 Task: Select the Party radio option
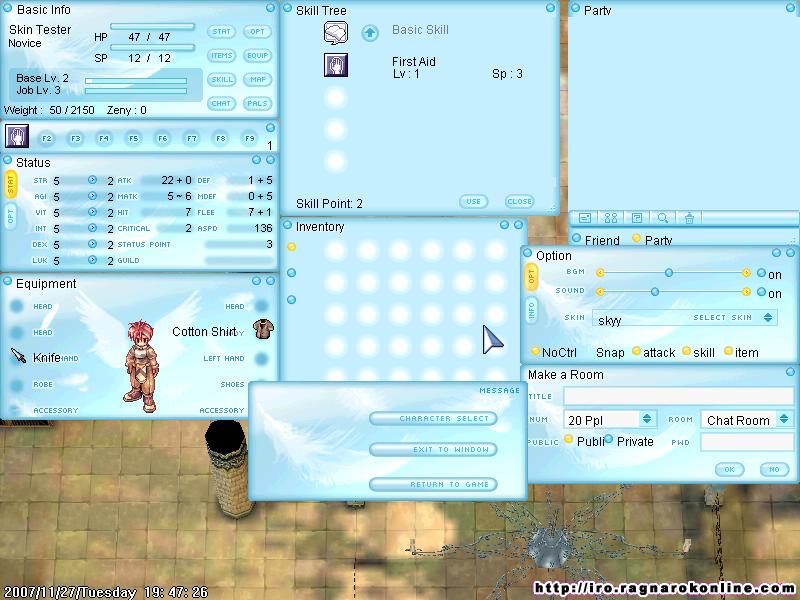[636, 238]
